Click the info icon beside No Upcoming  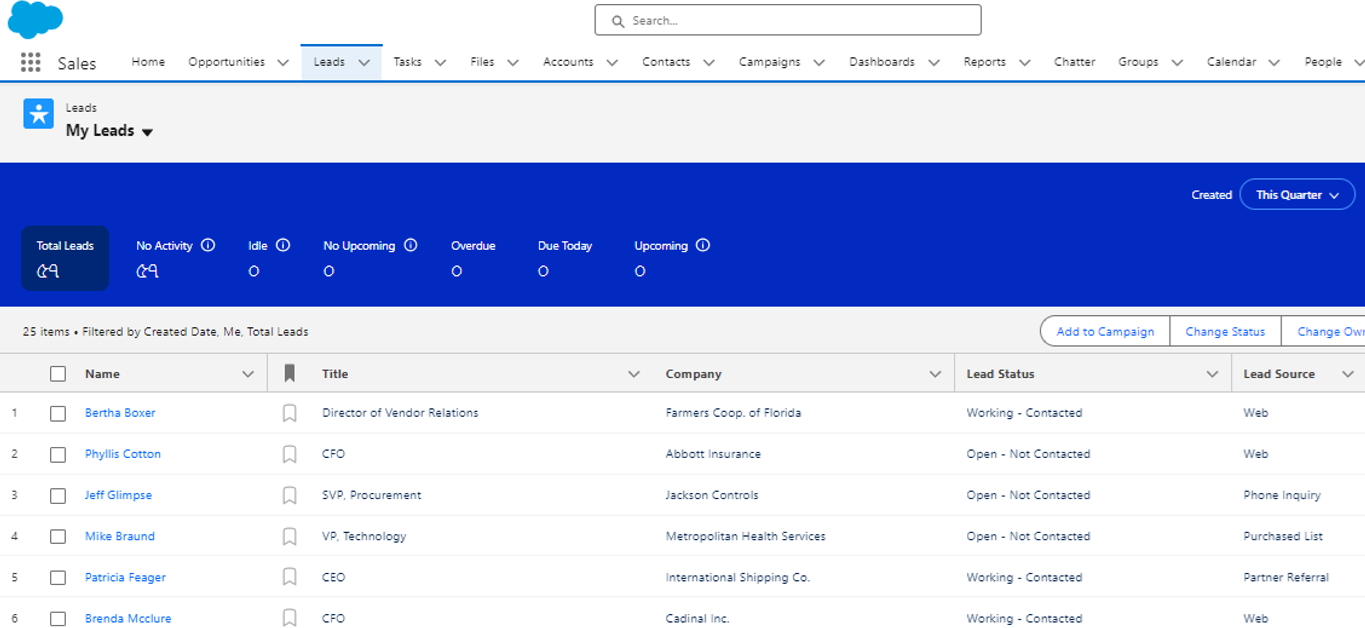coord(410,245)
